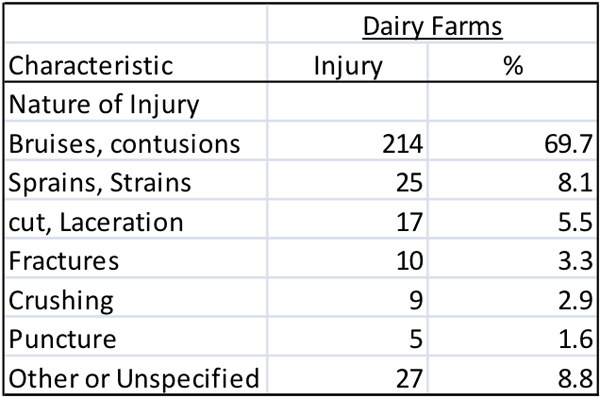Click the Sprains, Strains row label
600x398 pixels.
tap(99, 183)
